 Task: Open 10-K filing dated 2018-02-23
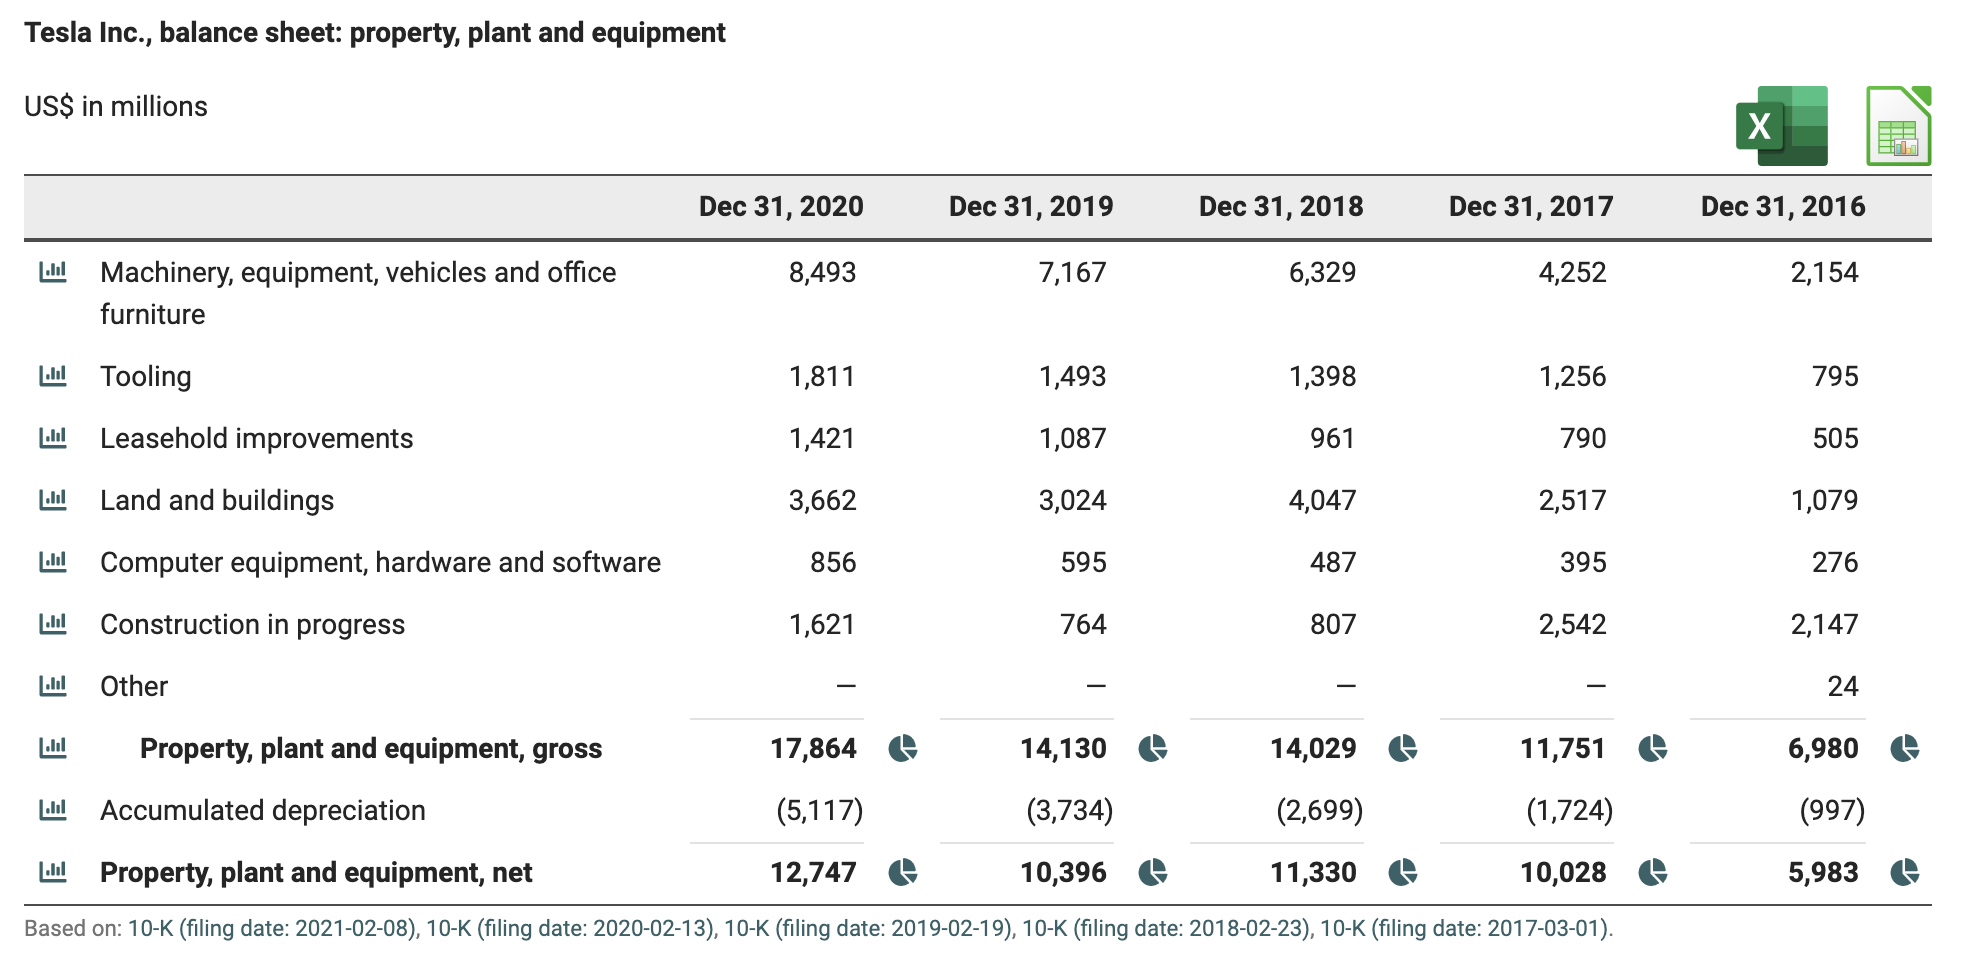pos(1166,928)
